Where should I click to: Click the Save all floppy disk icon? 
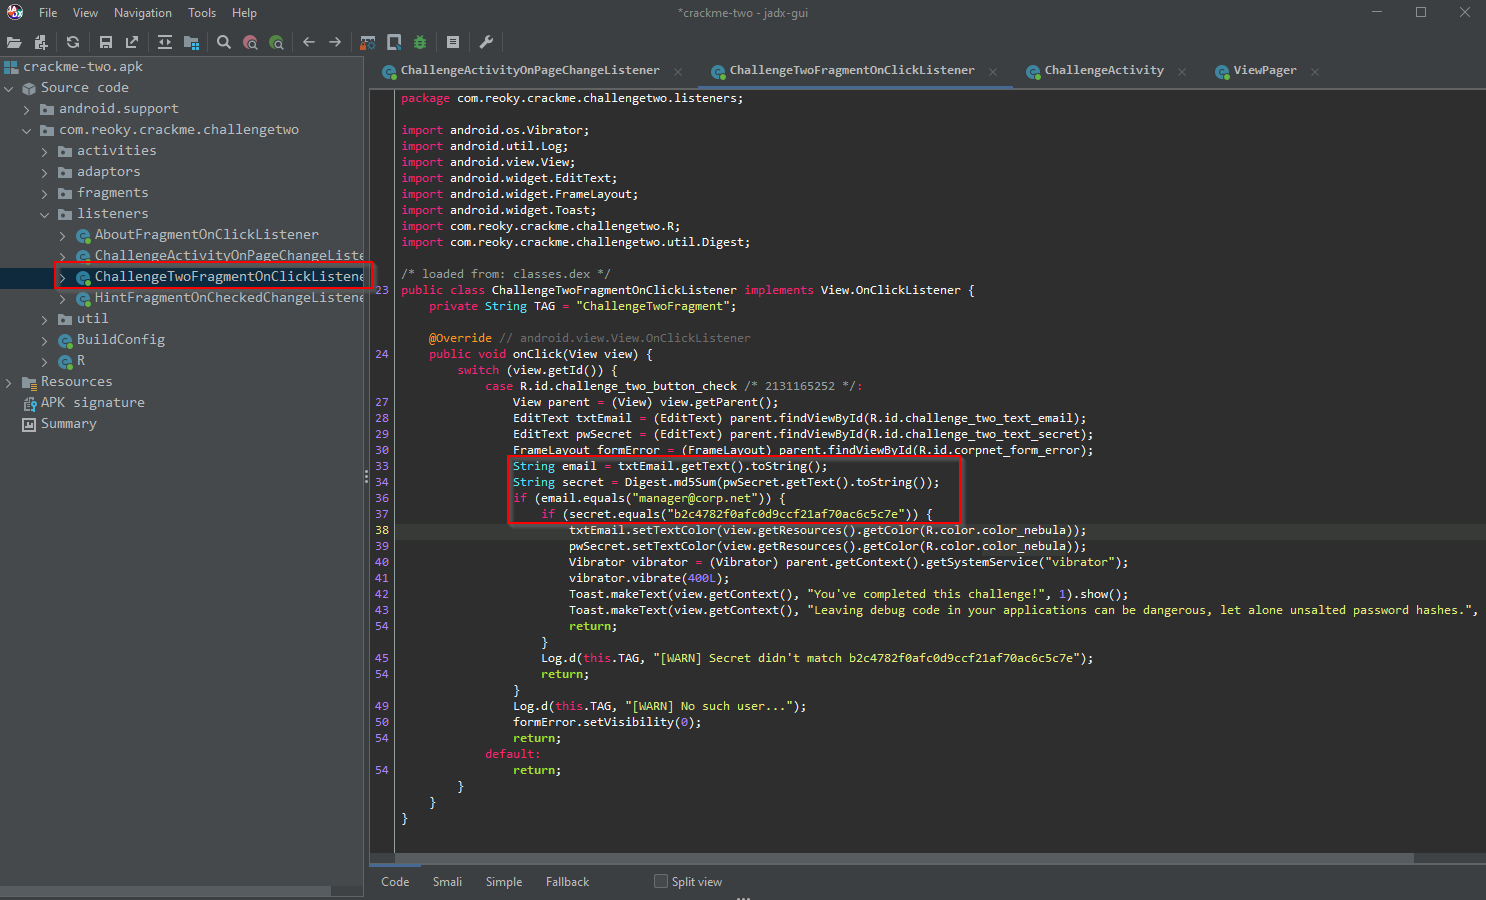105,42
